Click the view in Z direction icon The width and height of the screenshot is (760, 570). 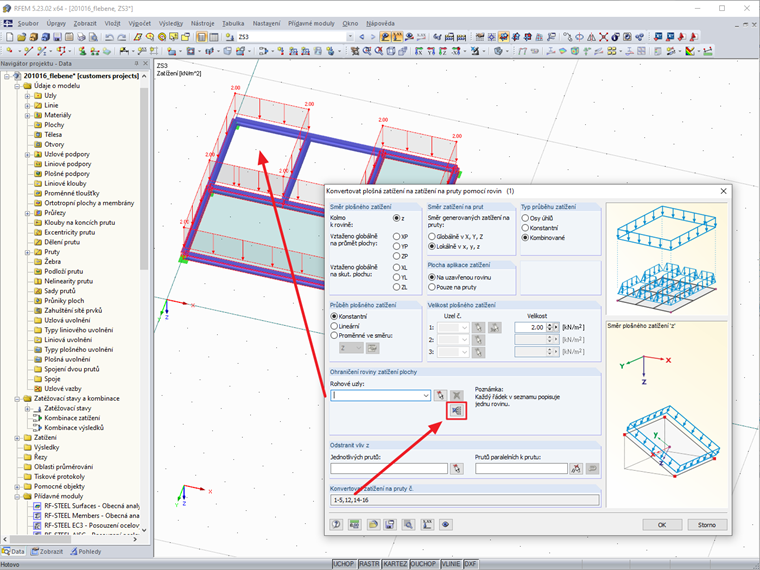click(x=443, y=51)
